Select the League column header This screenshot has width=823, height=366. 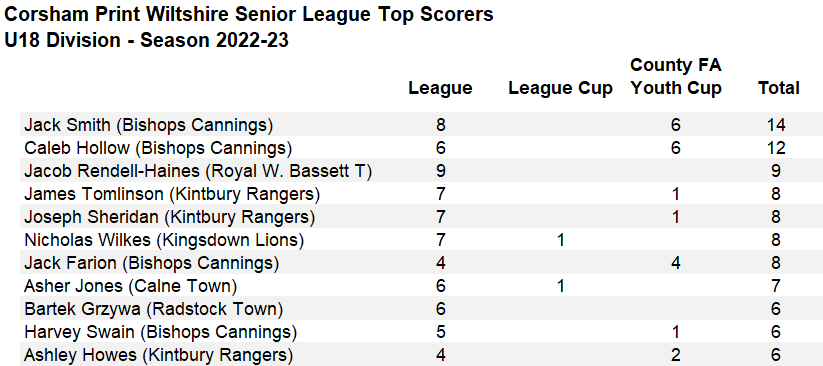point(440,88)
